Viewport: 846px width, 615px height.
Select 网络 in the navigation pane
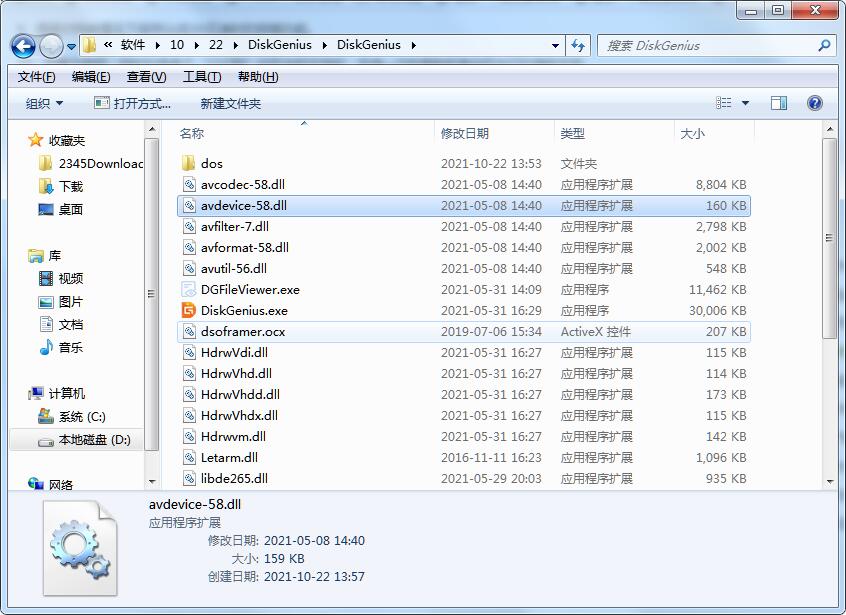point(50,484)
